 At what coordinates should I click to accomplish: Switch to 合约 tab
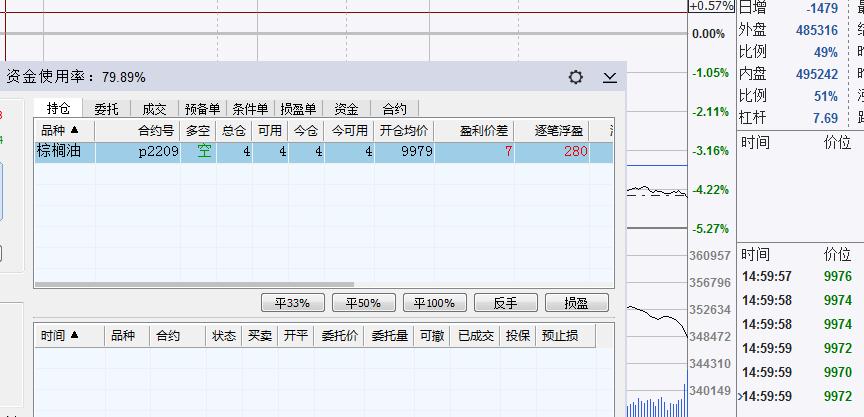point(395,109)
